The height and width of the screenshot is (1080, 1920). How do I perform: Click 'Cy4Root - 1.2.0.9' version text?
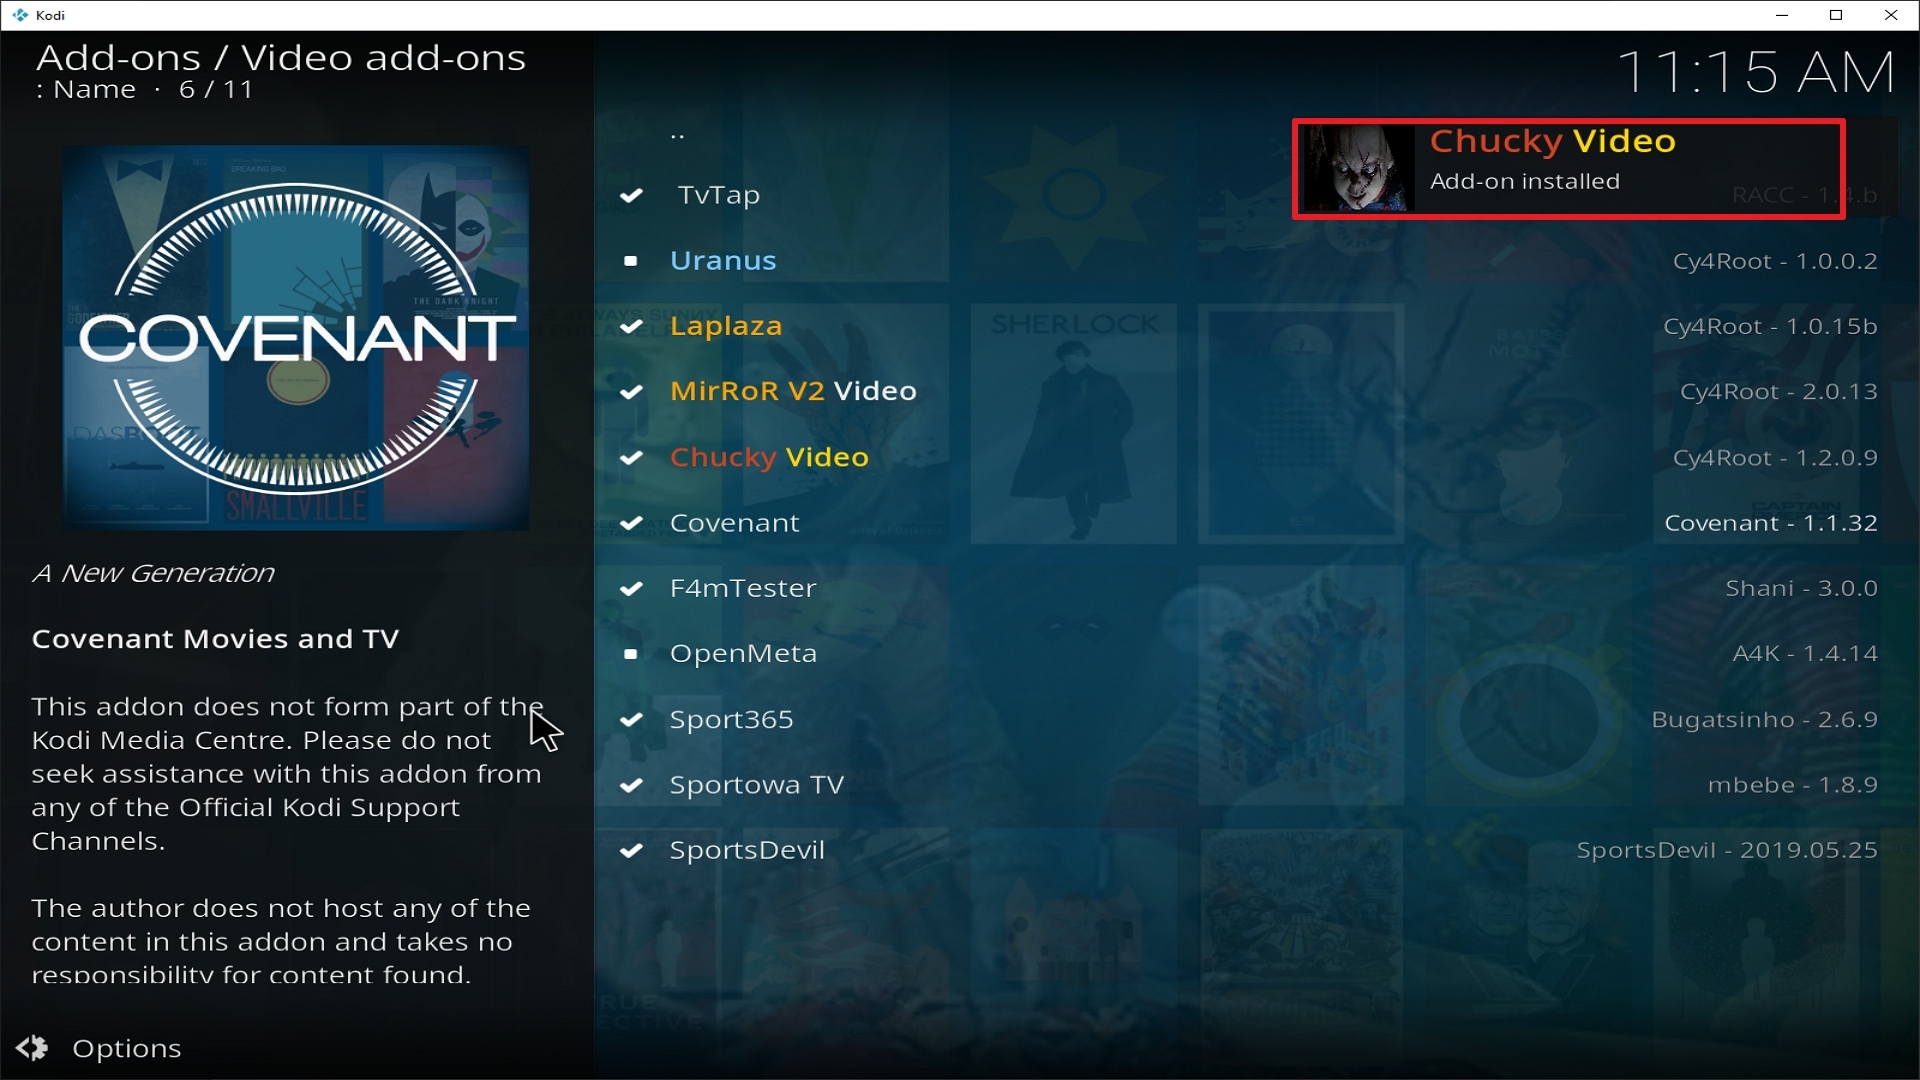point(1775,458)
